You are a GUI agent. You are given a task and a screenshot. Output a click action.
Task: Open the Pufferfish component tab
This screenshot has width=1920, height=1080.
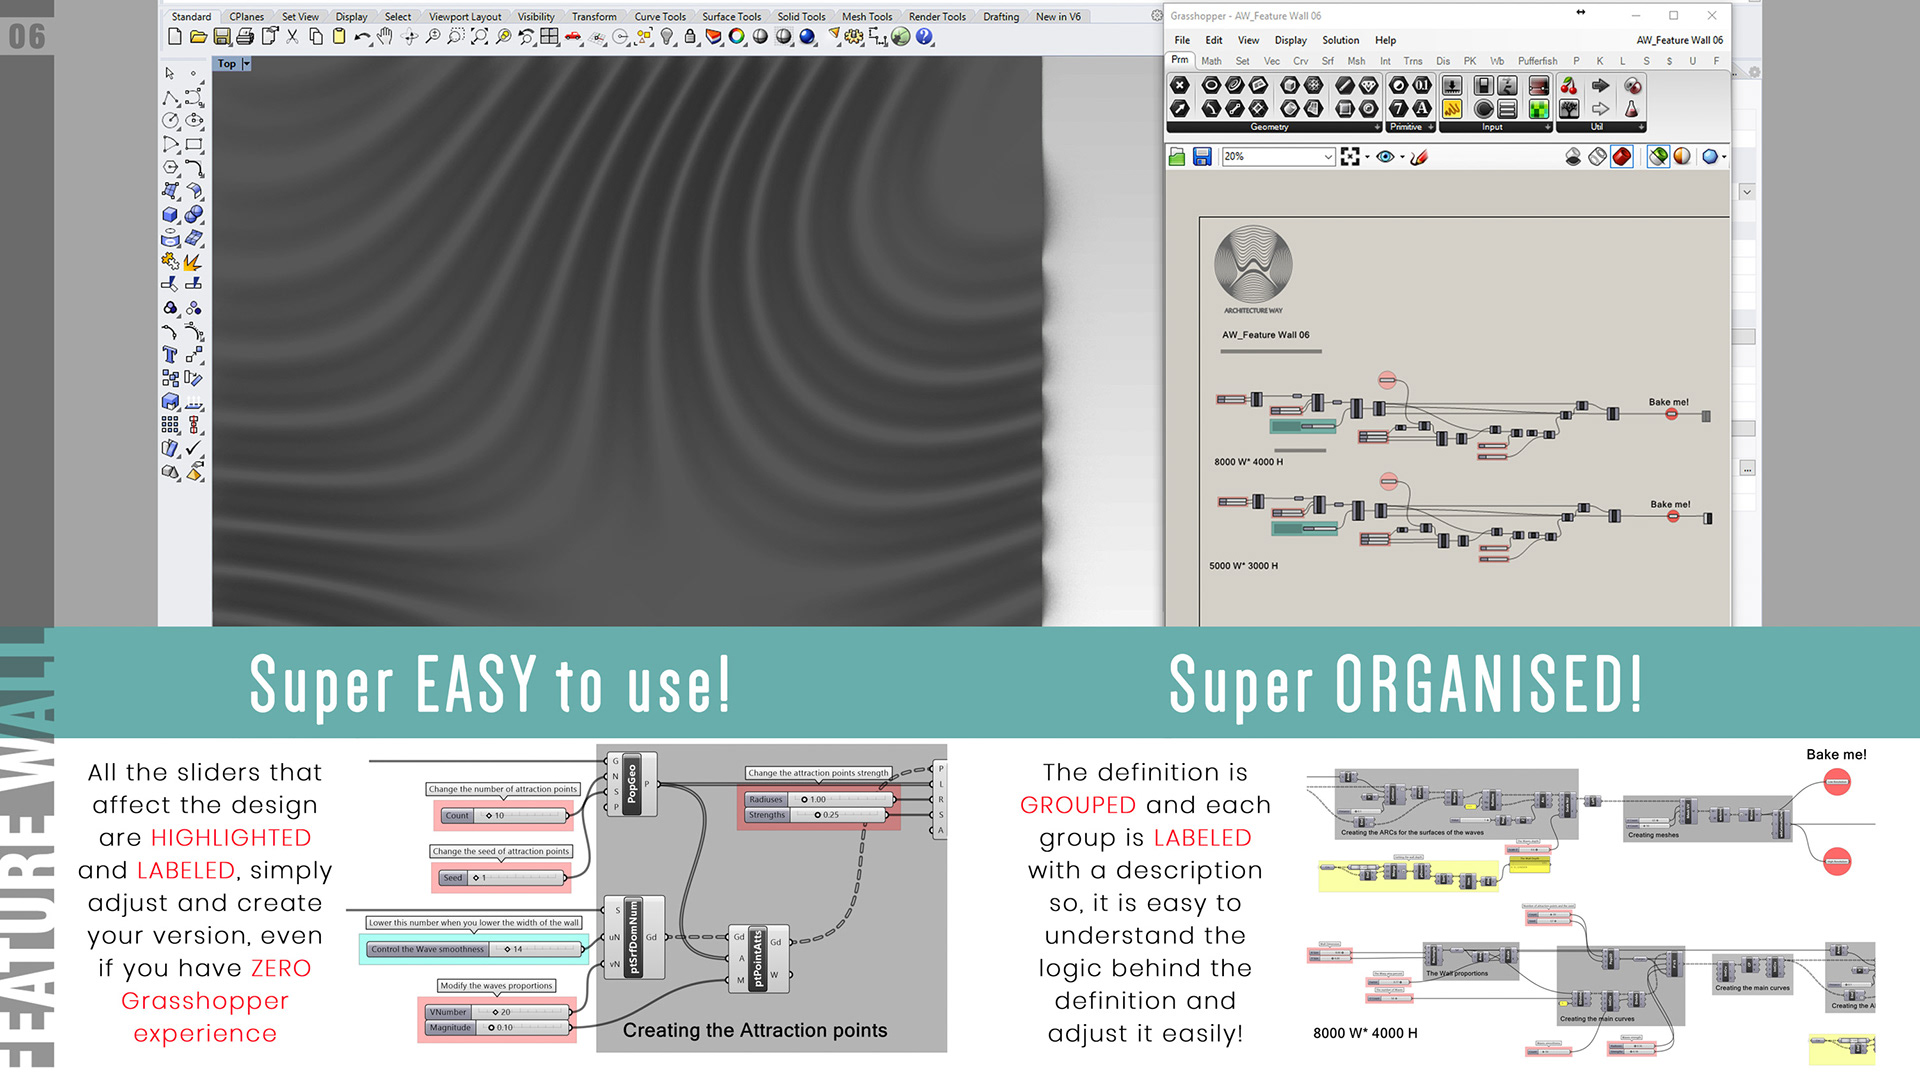1537,61
